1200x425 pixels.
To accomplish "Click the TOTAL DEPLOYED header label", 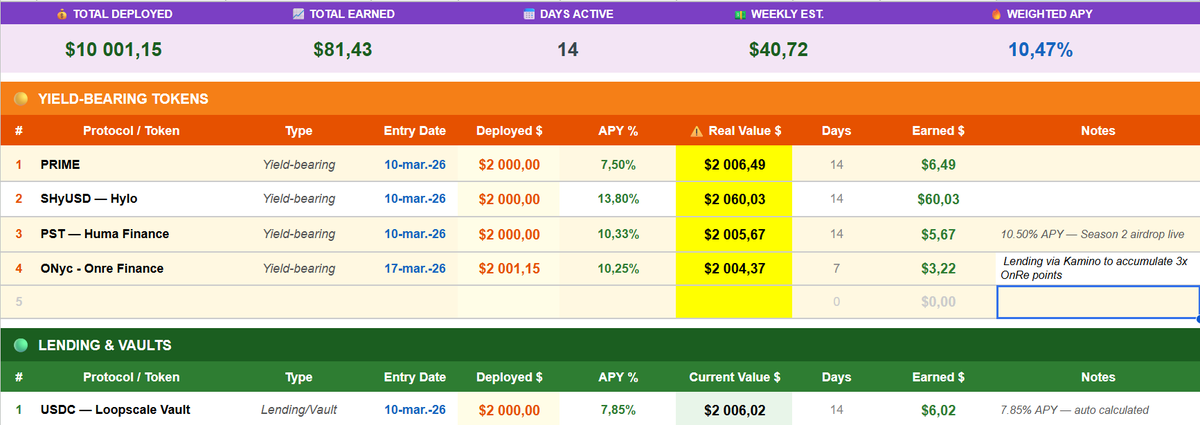I will click(123, 14).
